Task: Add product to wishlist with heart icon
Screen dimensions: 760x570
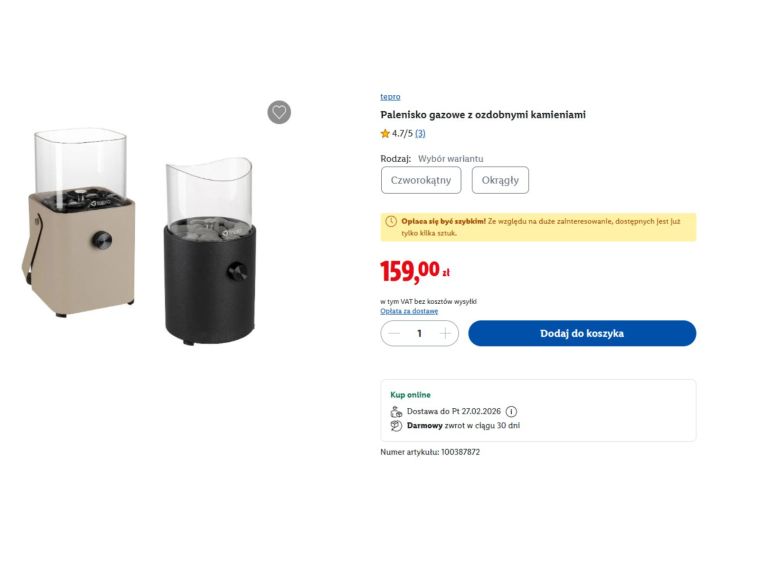Action: (x=279, y=112)
